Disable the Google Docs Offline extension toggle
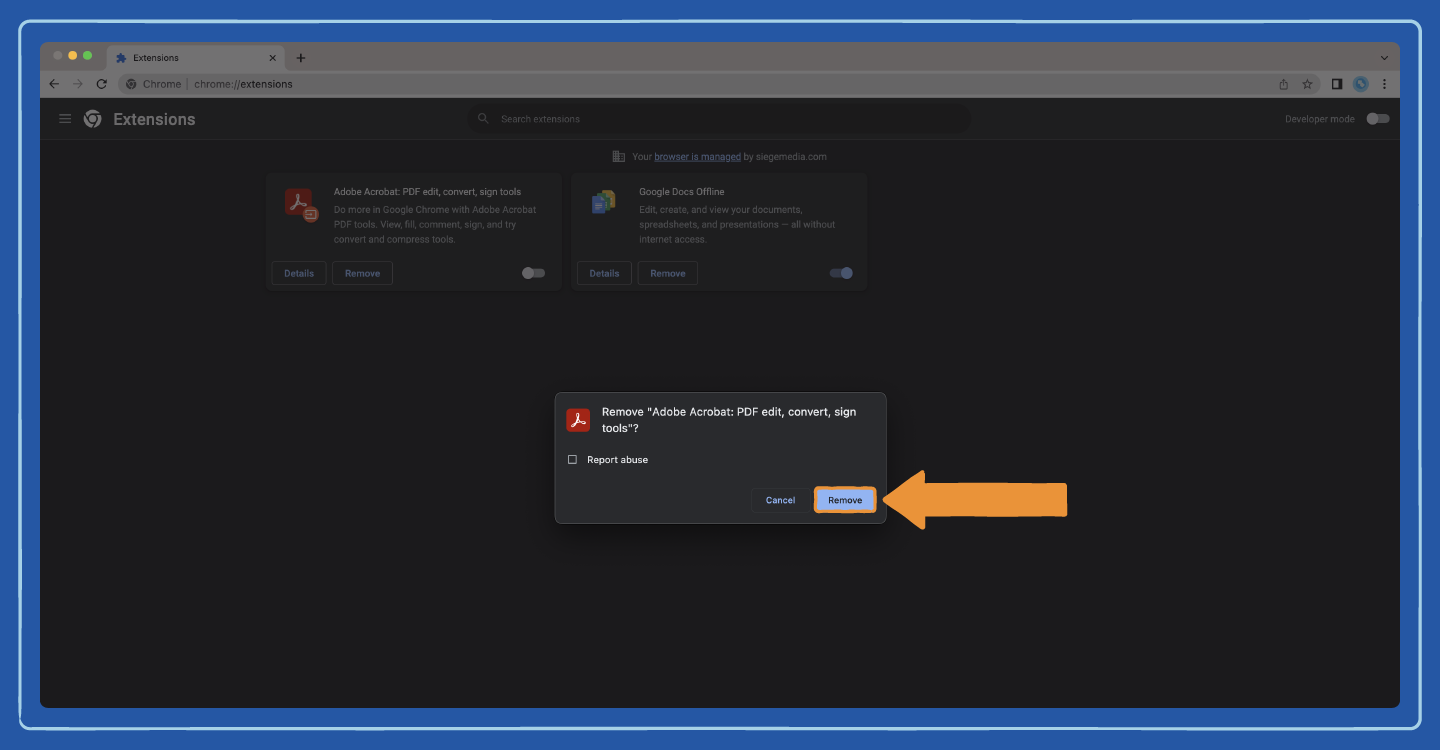Screen dimensions: 1440x750 [x=841, y=272]
